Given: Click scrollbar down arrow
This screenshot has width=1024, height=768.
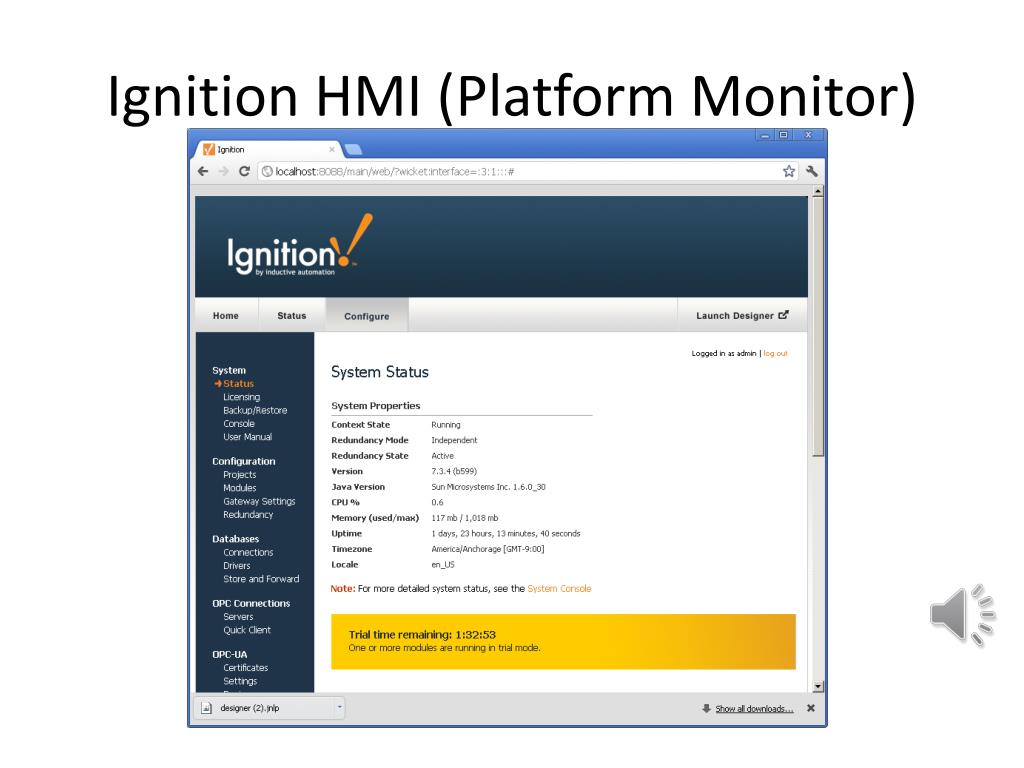Looking at the screenshot, I should click(x=818, y=686).
